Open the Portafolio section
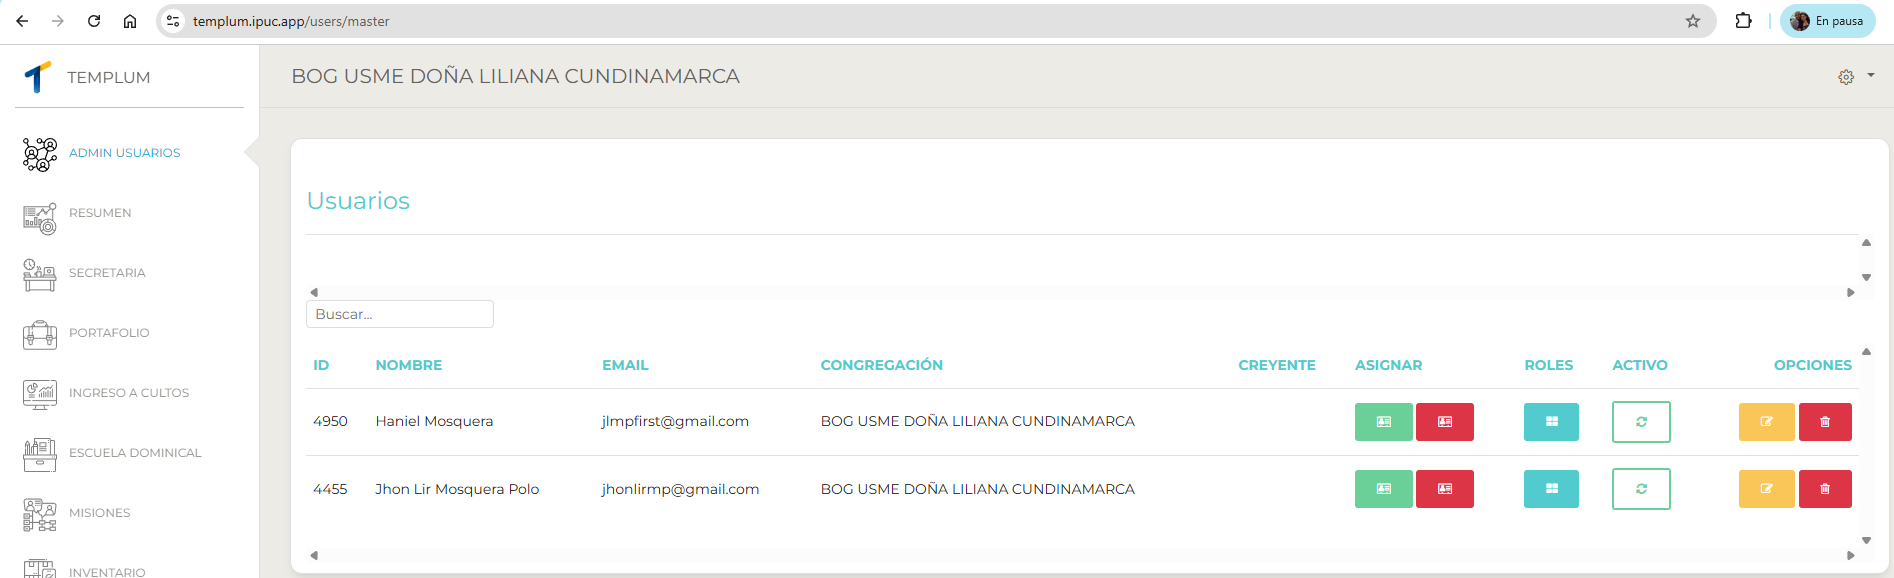Image resolution: width=1894 pixels, height=578 pixels. click(109, 333)
